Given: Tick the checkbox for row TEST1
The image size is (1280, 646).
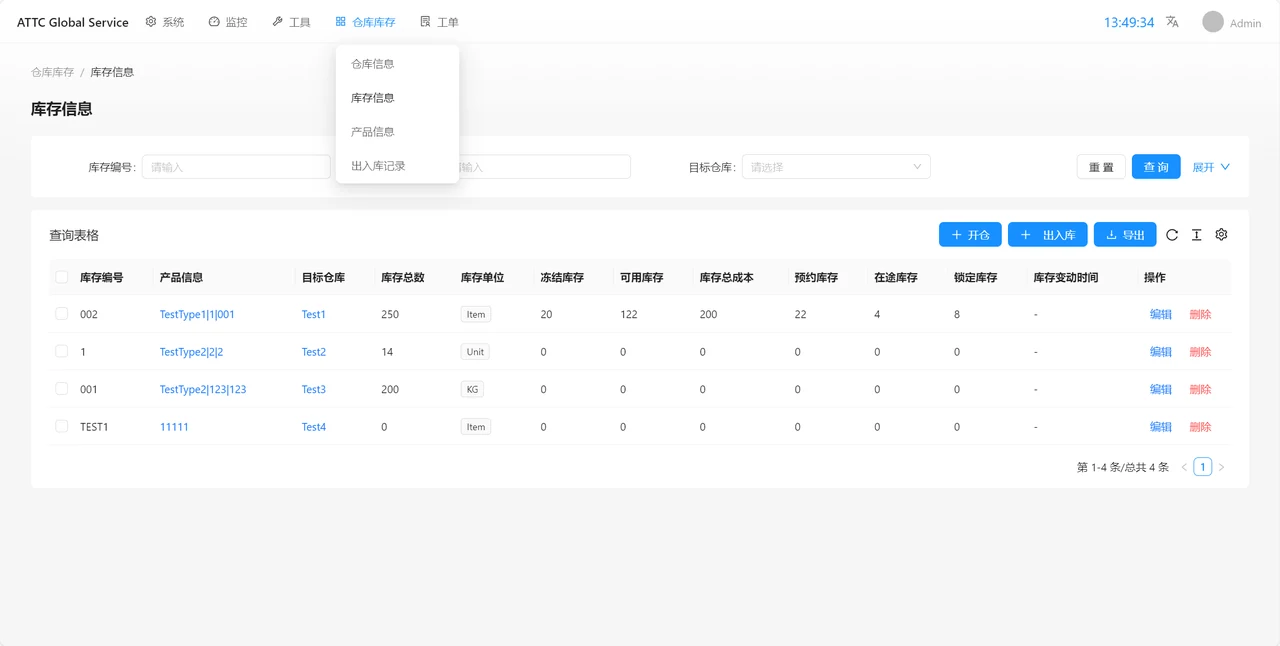Looking at the screenshot, I should pyautogui.click(x=62, y=426).
